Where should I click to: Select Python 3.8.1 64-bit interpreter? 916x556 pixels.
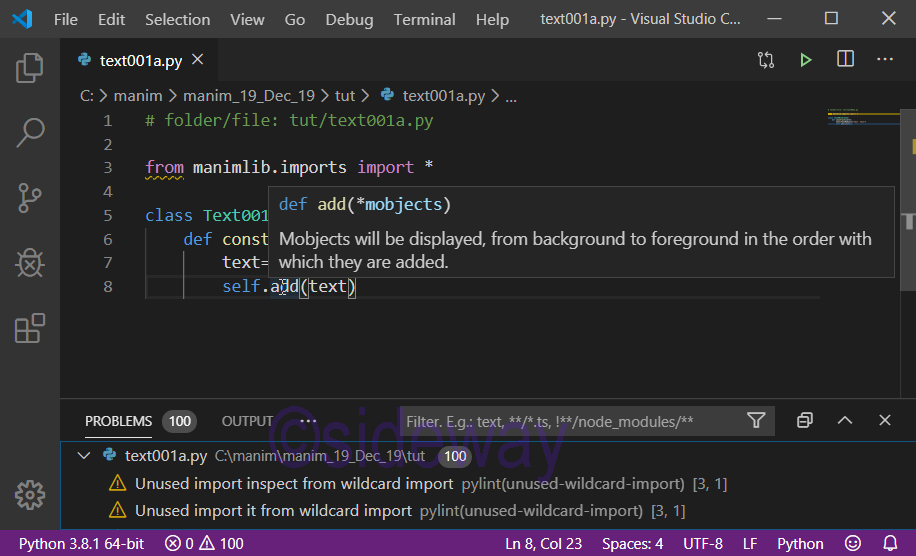(x=81, y=544)
